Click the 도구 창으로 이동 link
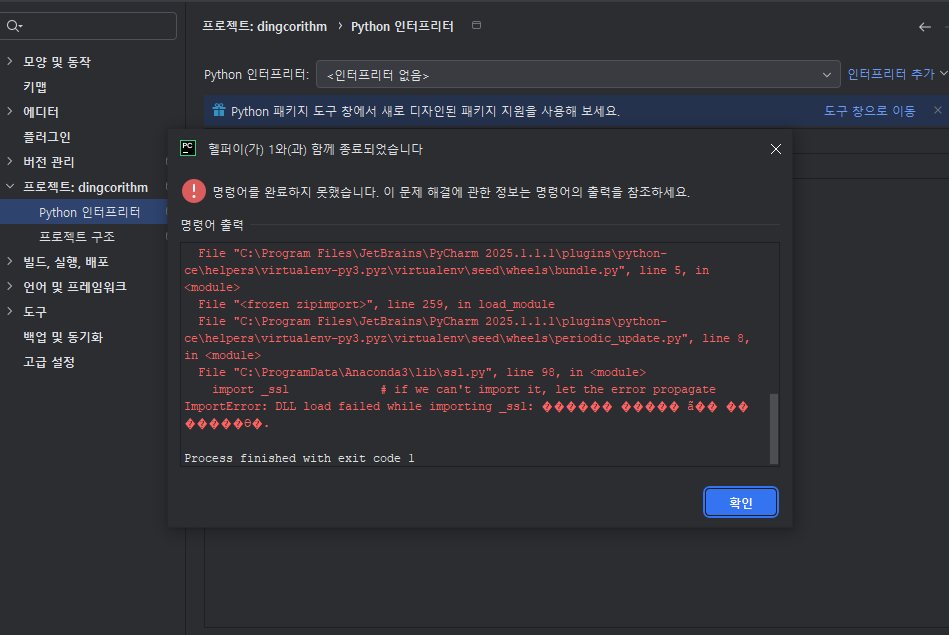This screenshot has height=635, width=949. pyautogui.click(x=869, y=111)
